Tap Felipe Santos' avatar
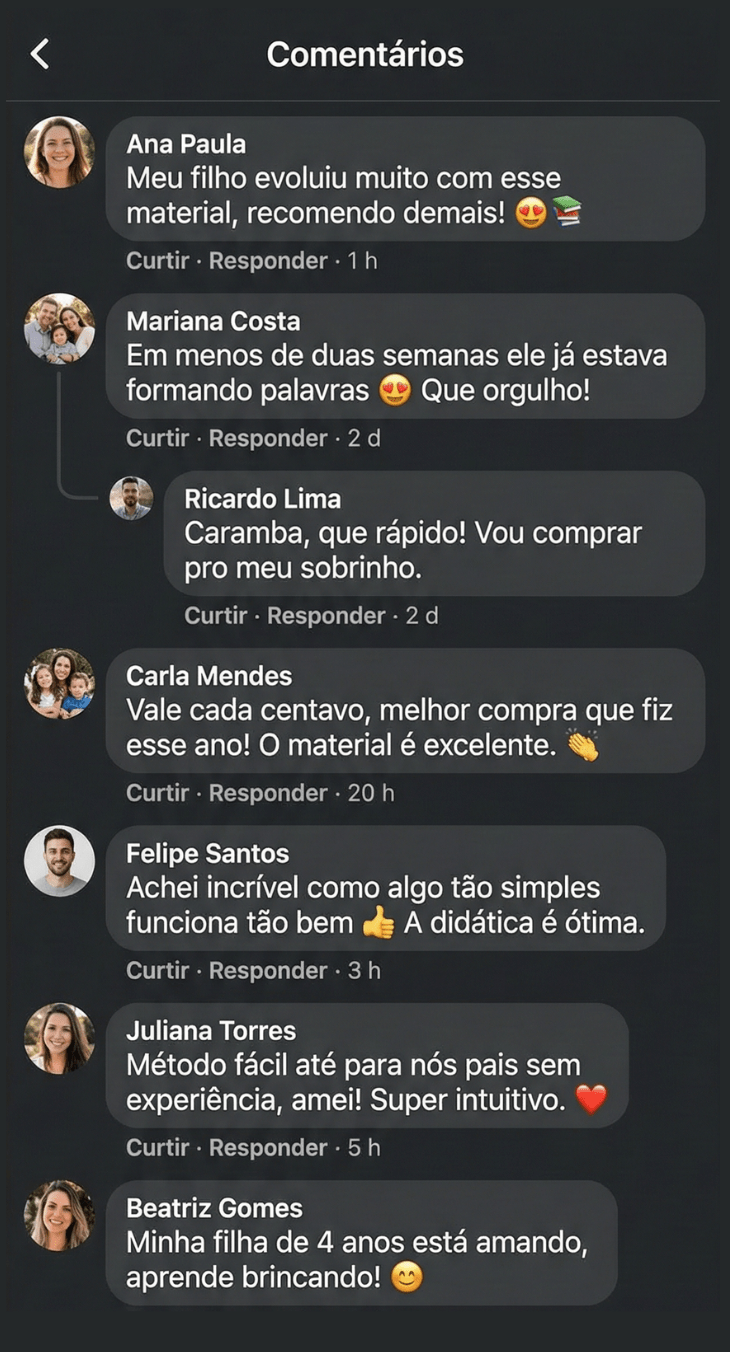 [59, 861]
